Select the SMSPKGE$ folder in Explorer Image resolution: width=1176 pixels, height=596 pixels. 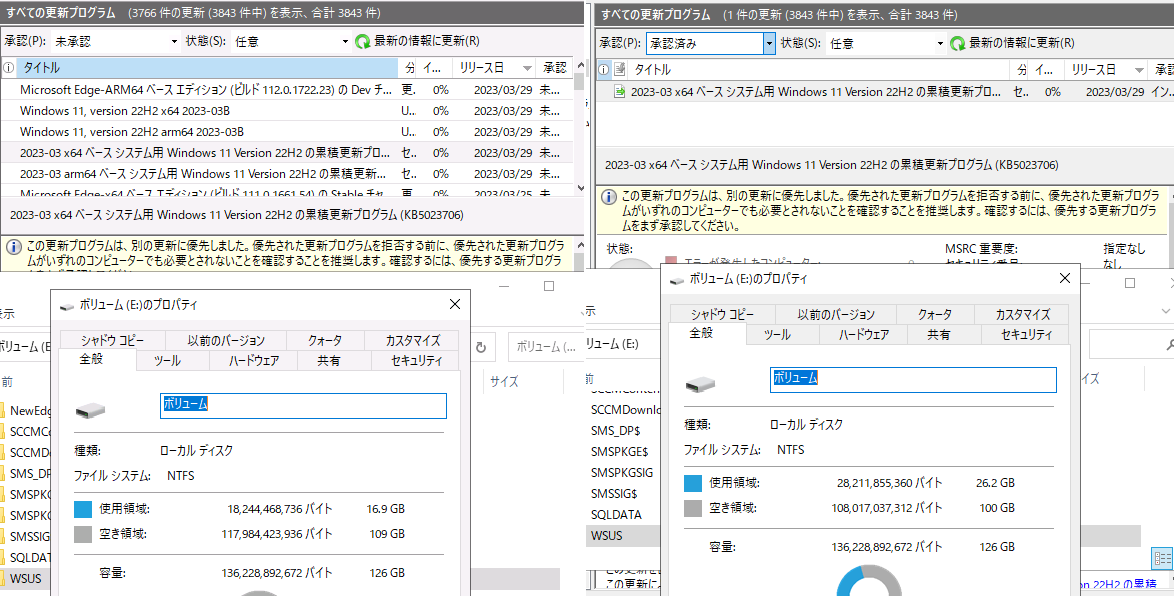[x=620, y=451]
